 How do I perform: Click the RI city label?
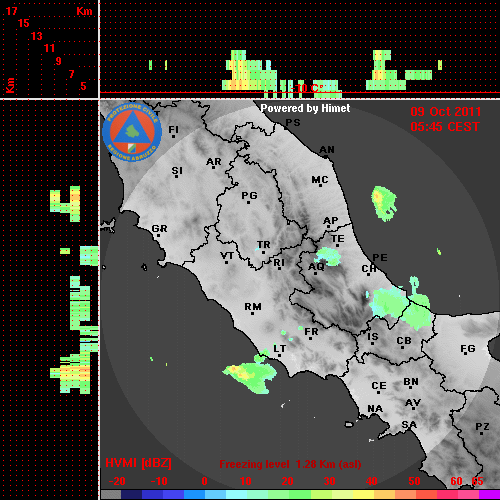tap(279, 263)
